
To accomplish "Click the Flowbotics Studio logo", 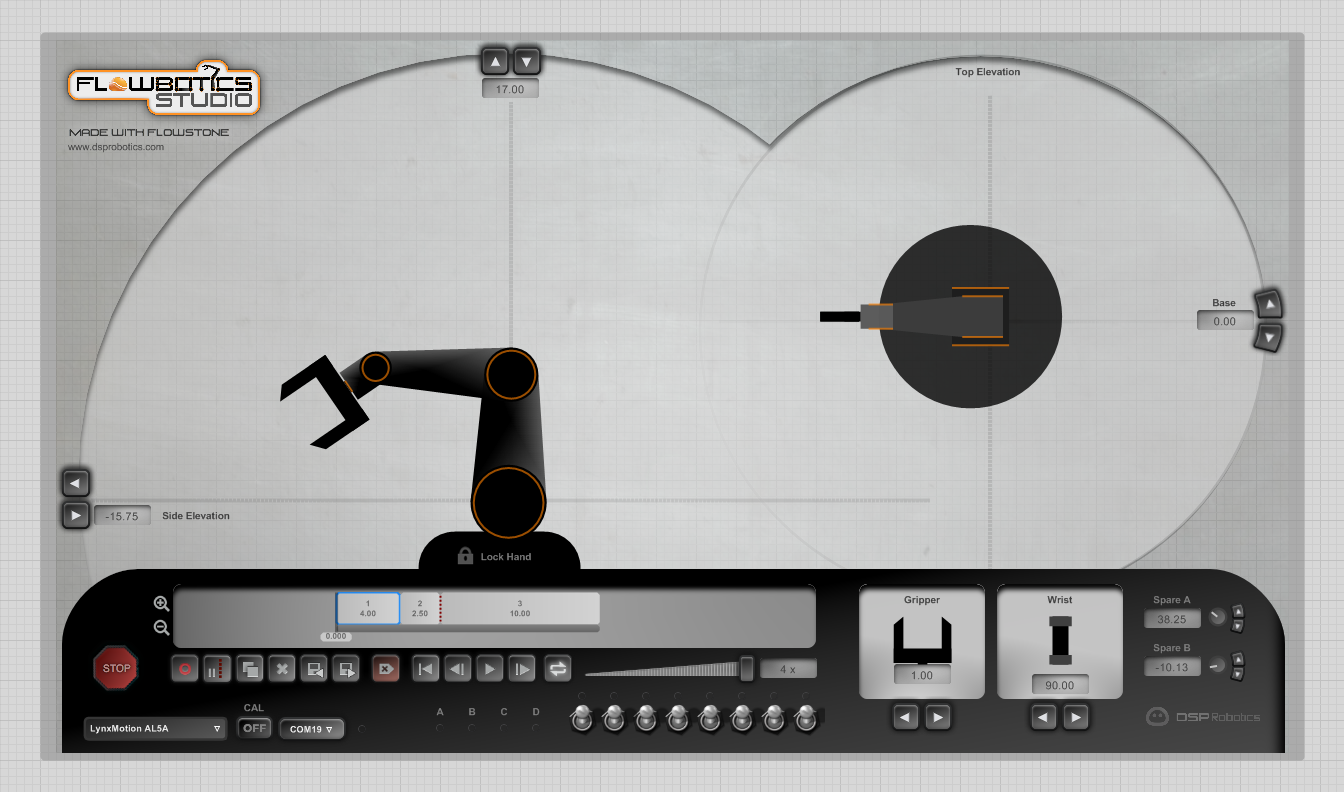I will pos(164,90).
